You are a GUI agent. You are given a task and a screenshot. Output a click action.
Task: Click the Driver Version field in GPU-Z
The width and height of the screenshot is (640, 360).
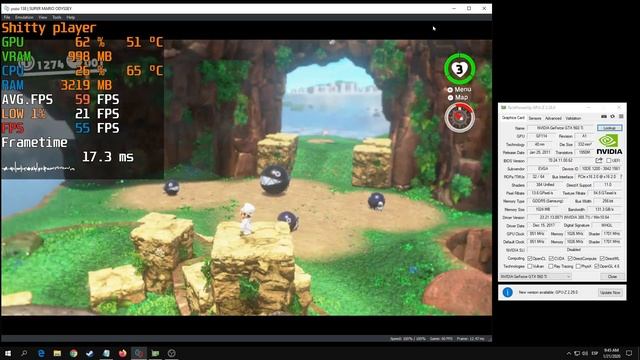point(575,218)
